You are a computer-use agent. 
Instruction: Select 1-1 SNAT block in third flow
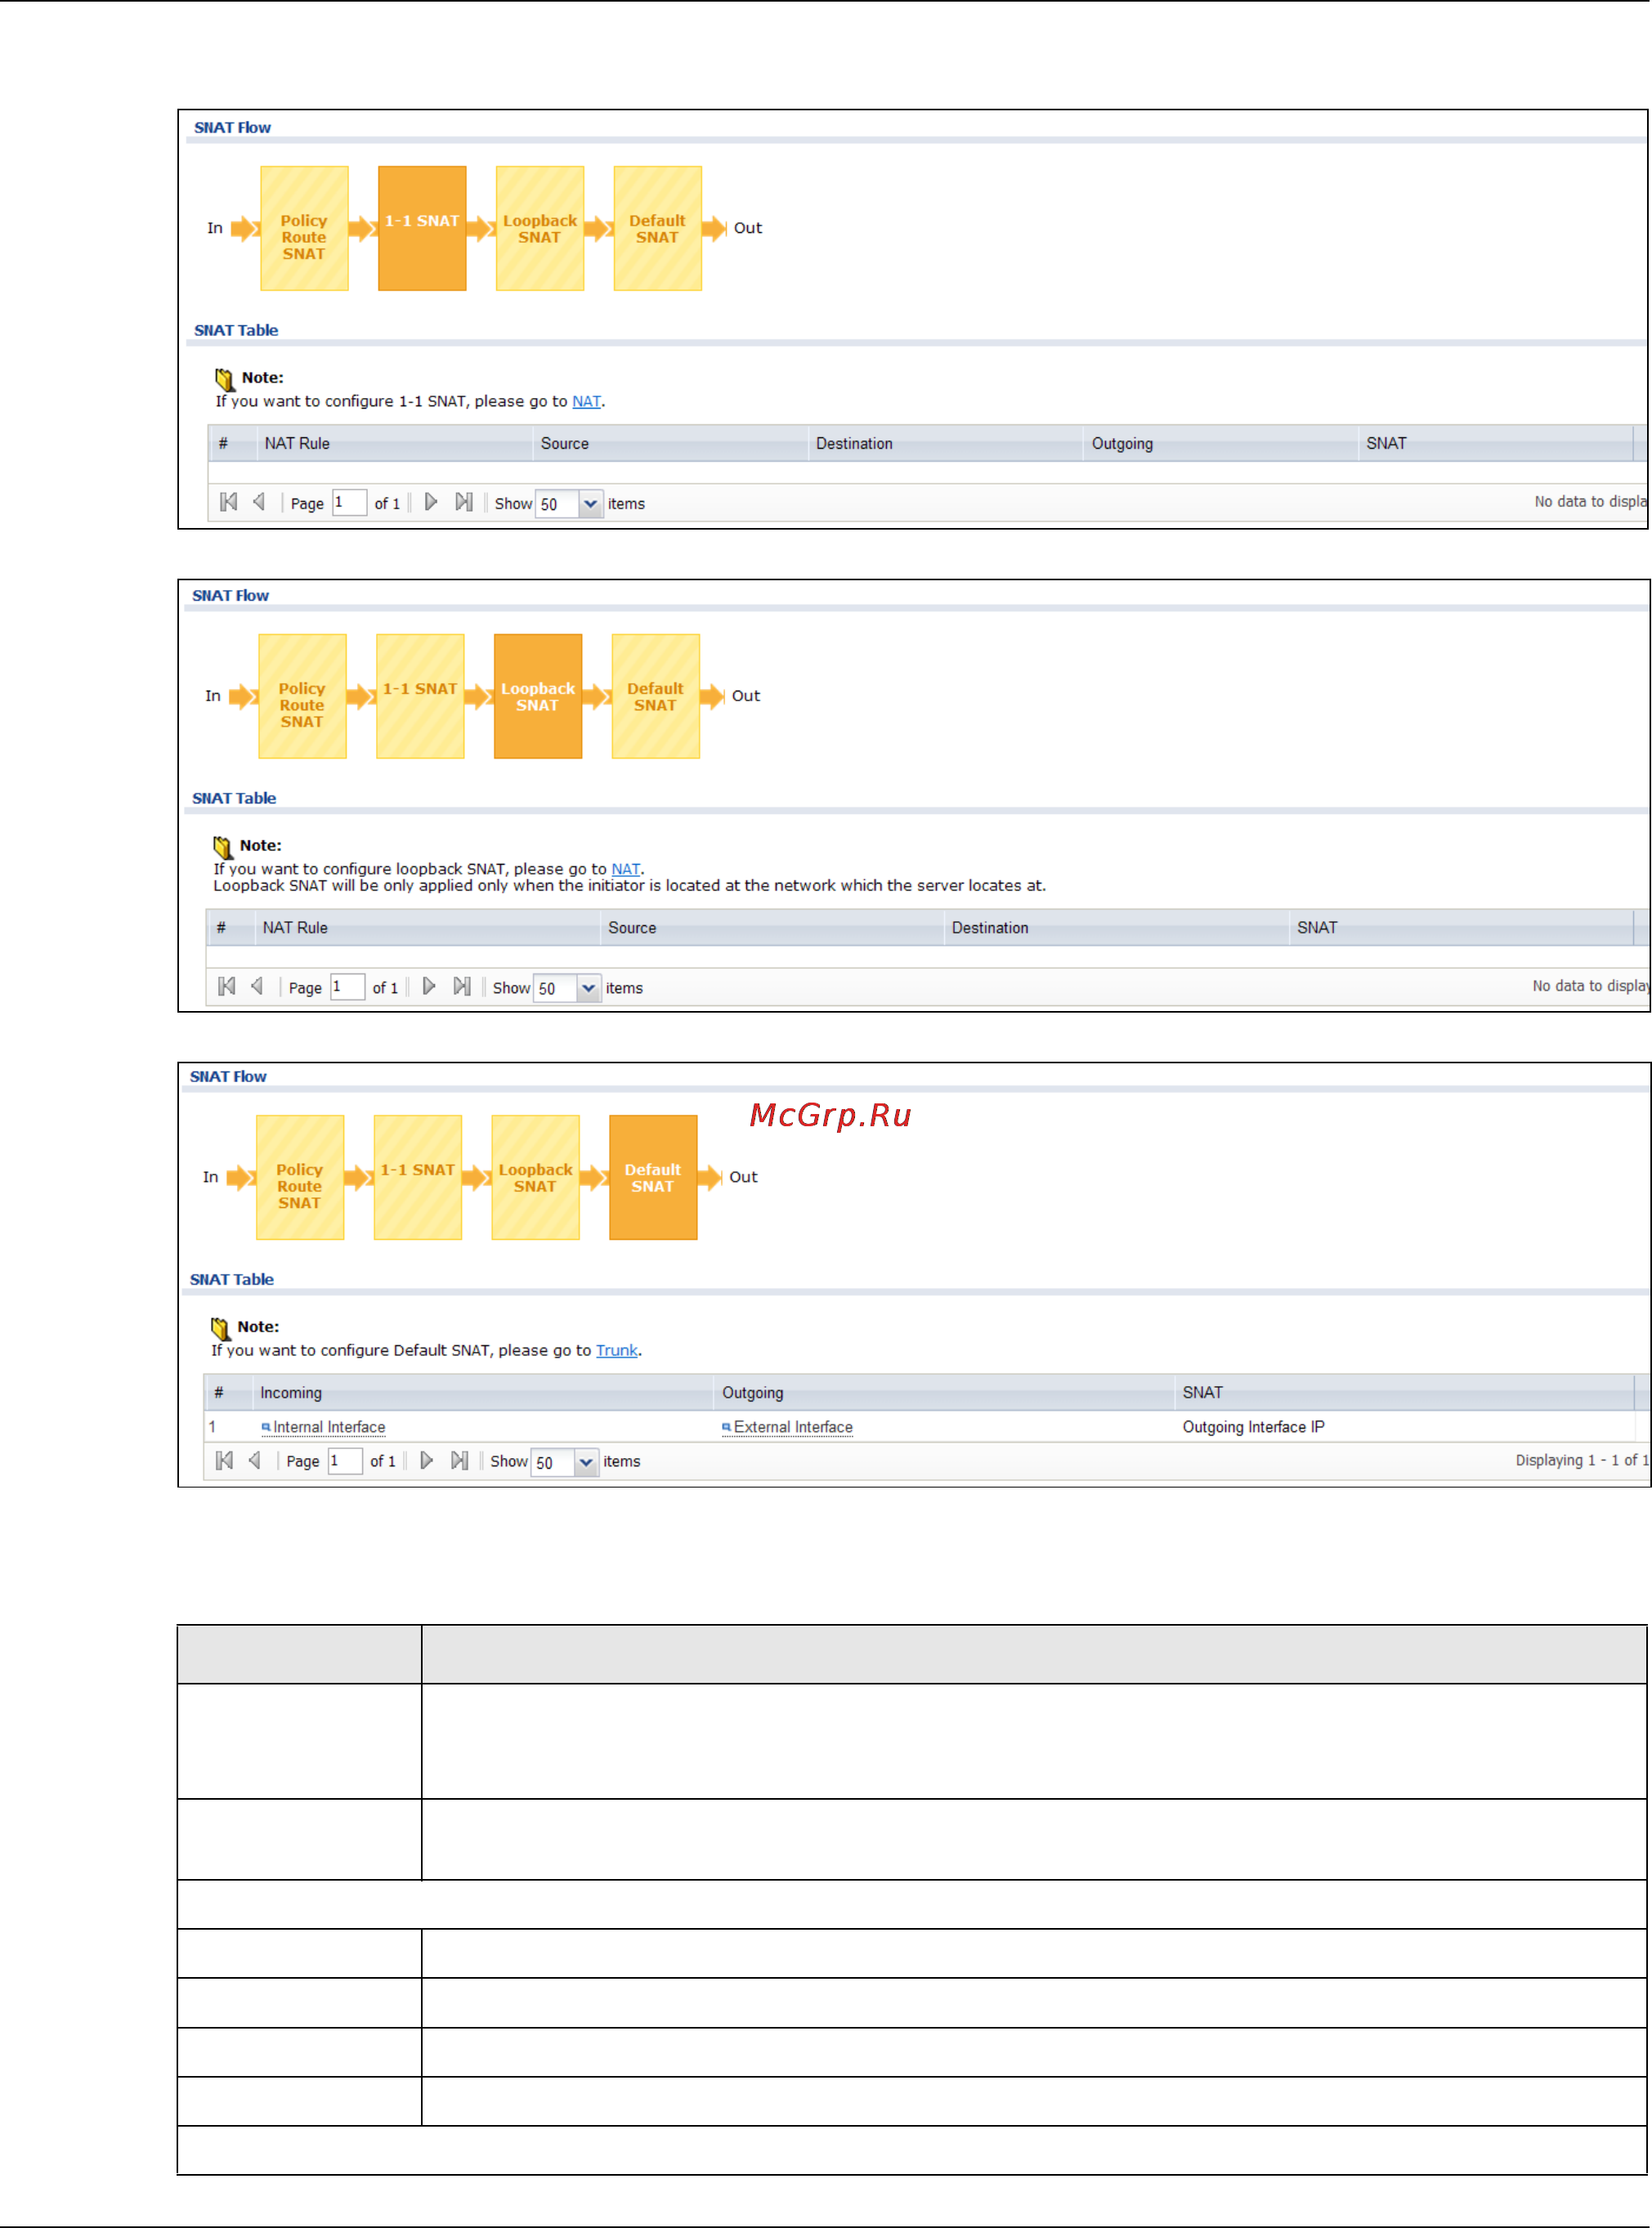[x=418, y=1177]
